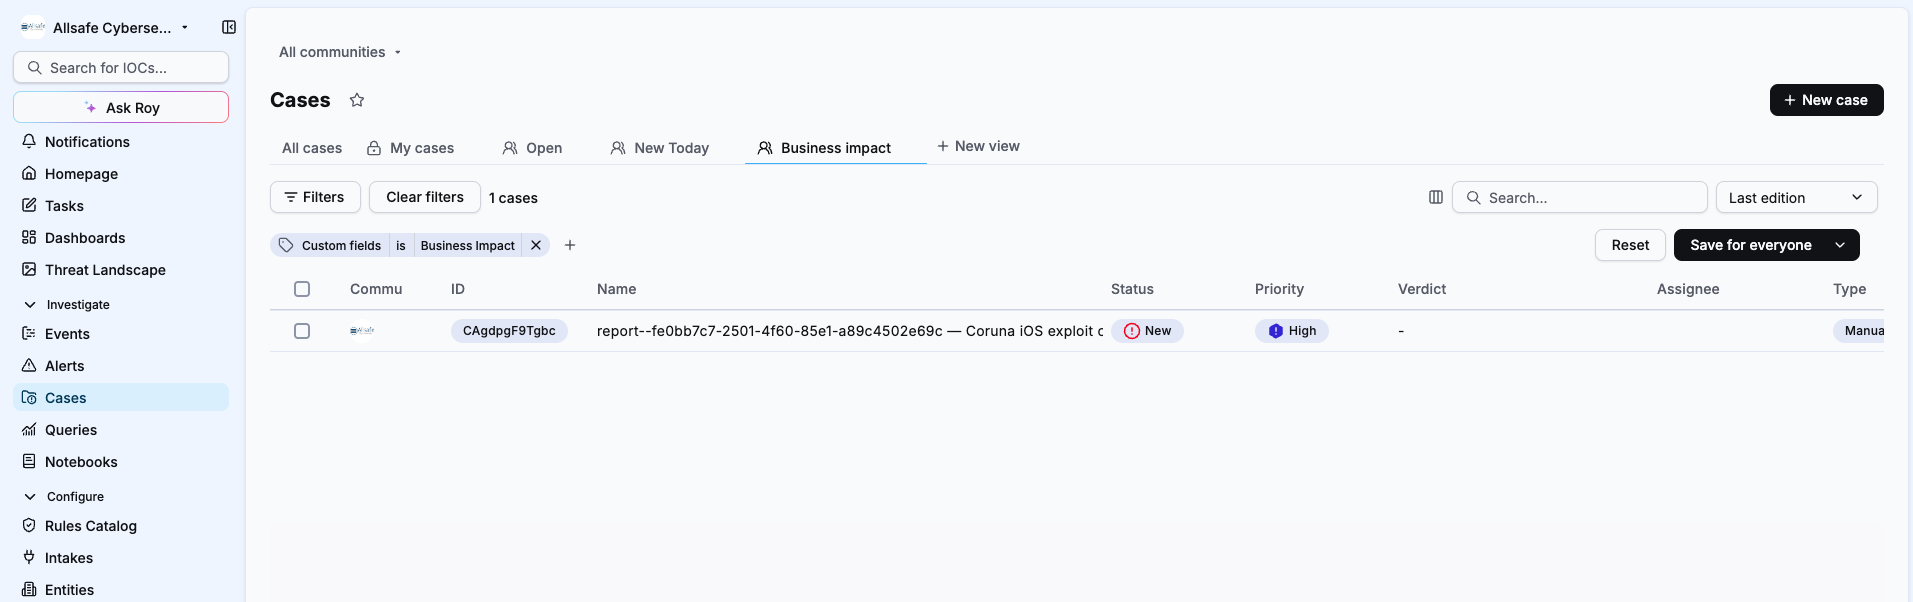Change the 'is' filter operator
Image resolution: width=1913 pixels, height=602 pixels.
[x=401, y=245]
